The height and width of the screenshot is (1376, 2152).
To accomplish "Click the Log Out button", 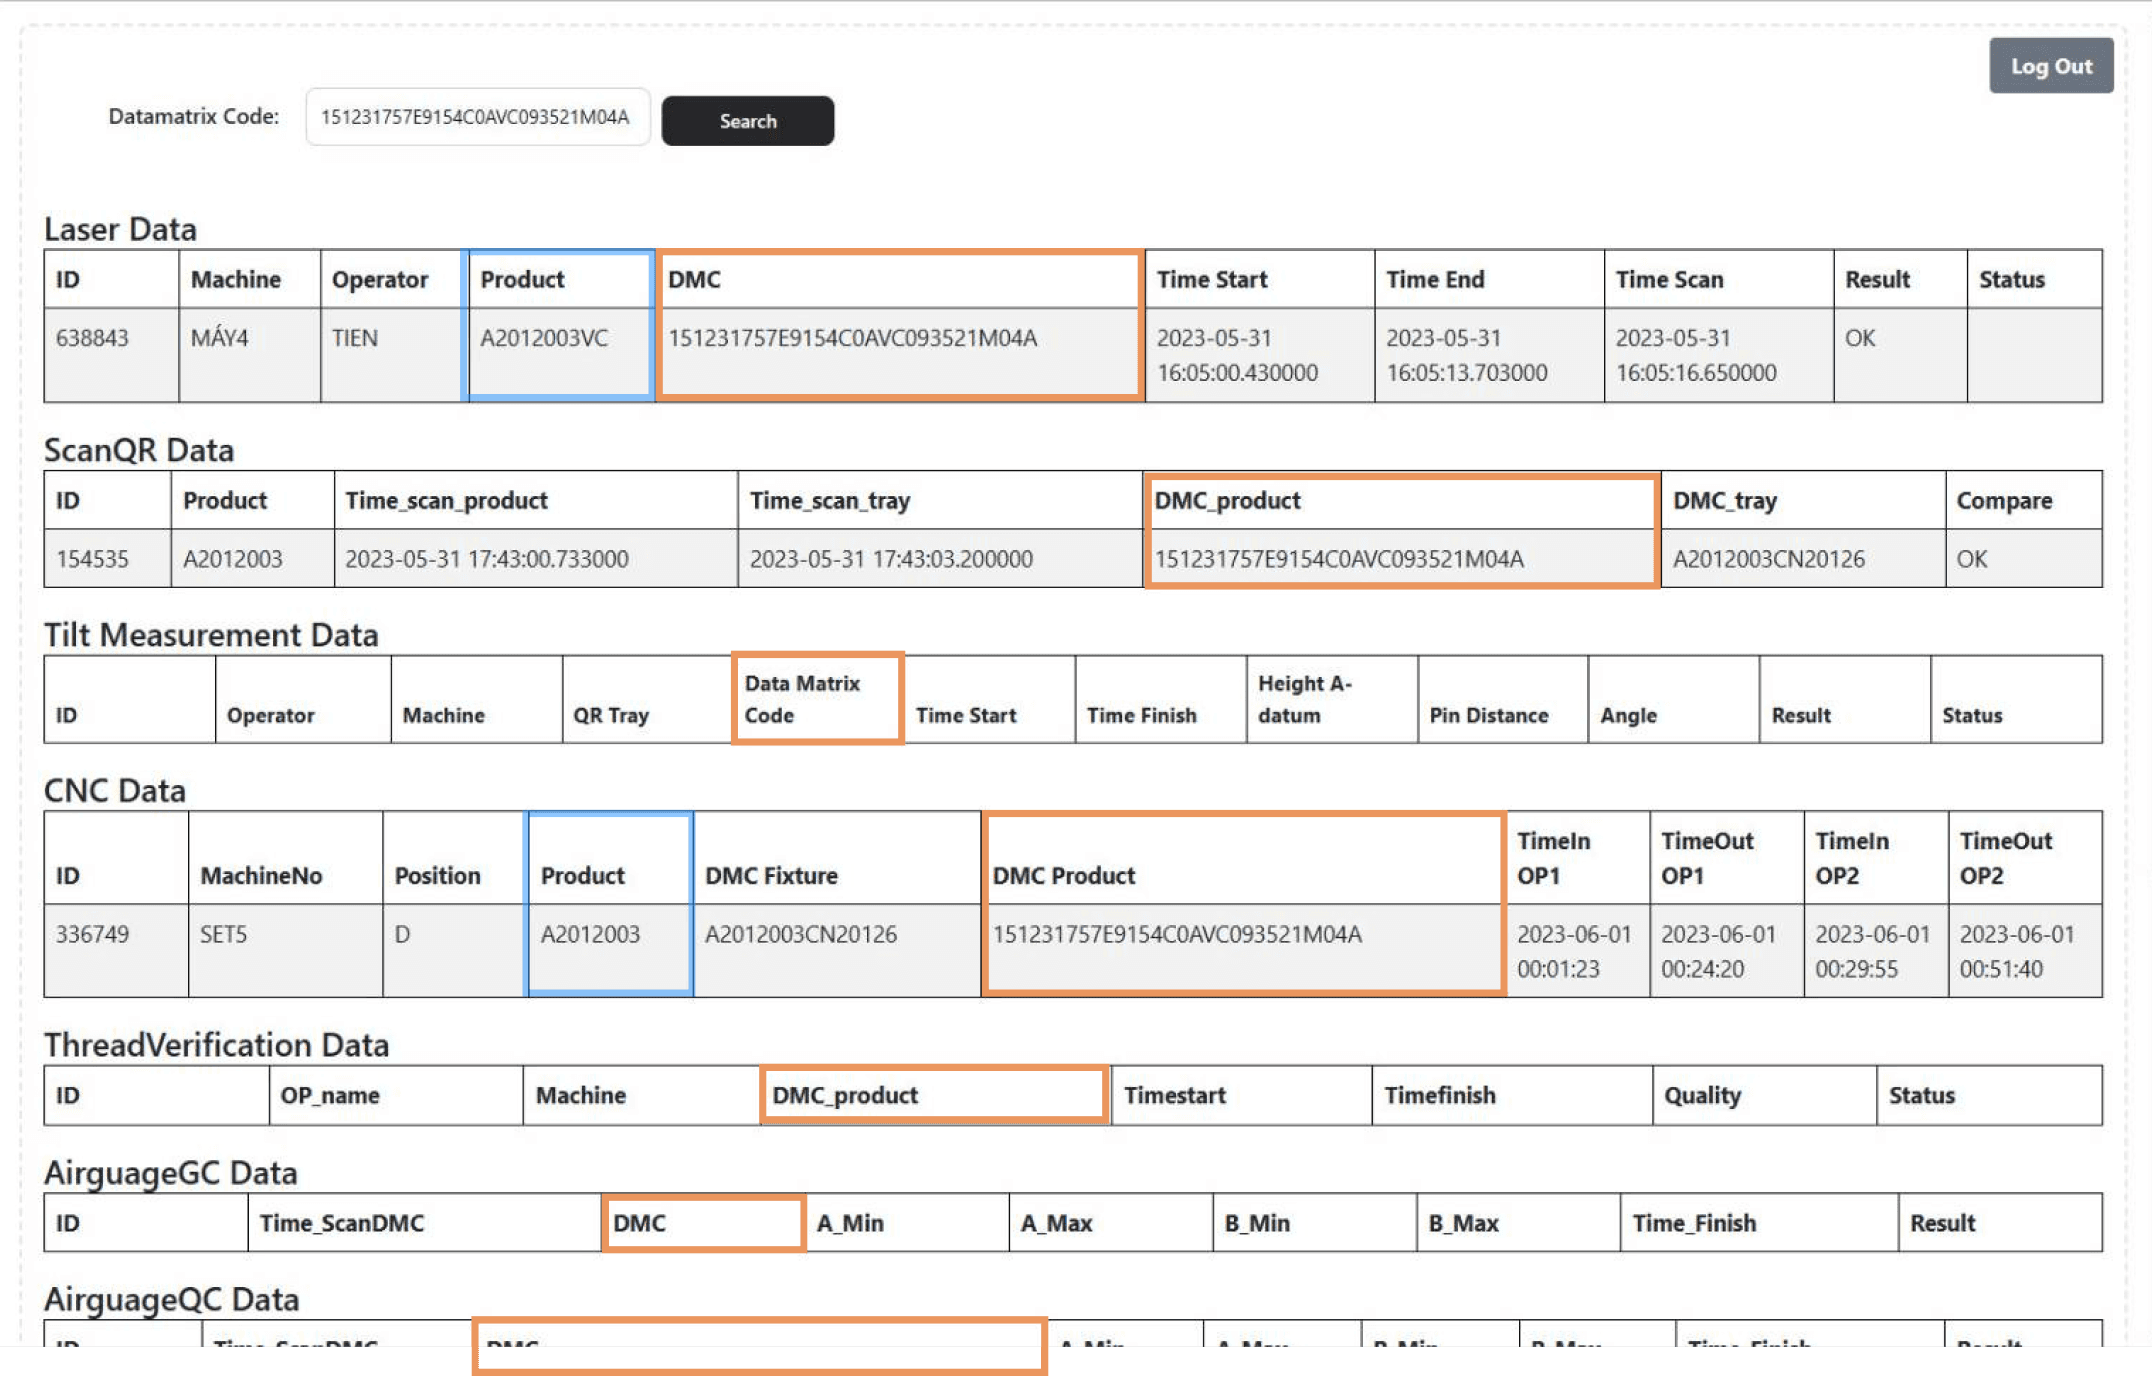I will click(x=2050, y=66).
